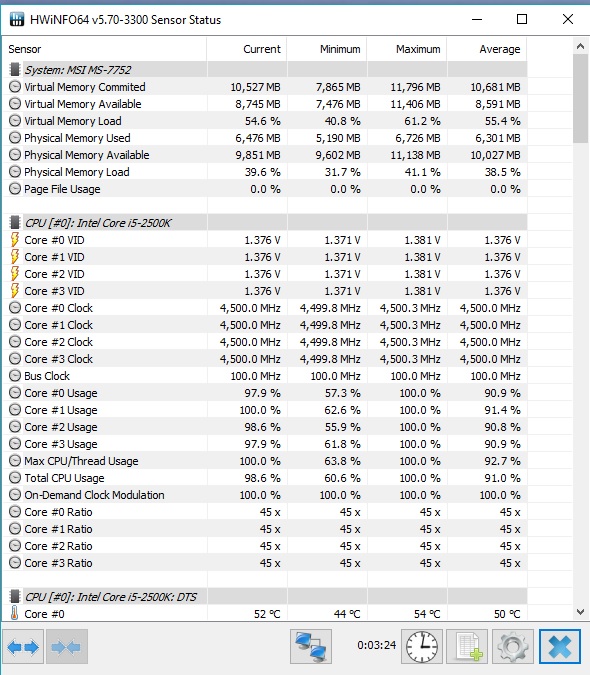Close sensors with blue X button
590x675 pixels.
pos(560,647)
